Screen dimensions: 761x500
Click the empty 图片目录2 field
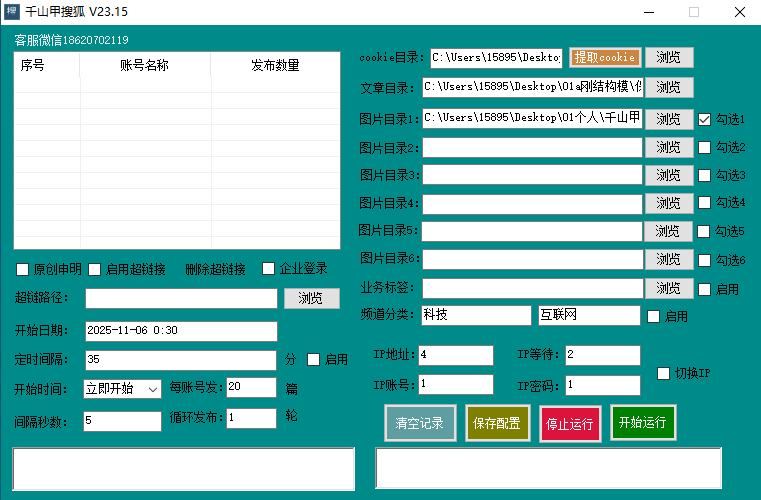532,148
